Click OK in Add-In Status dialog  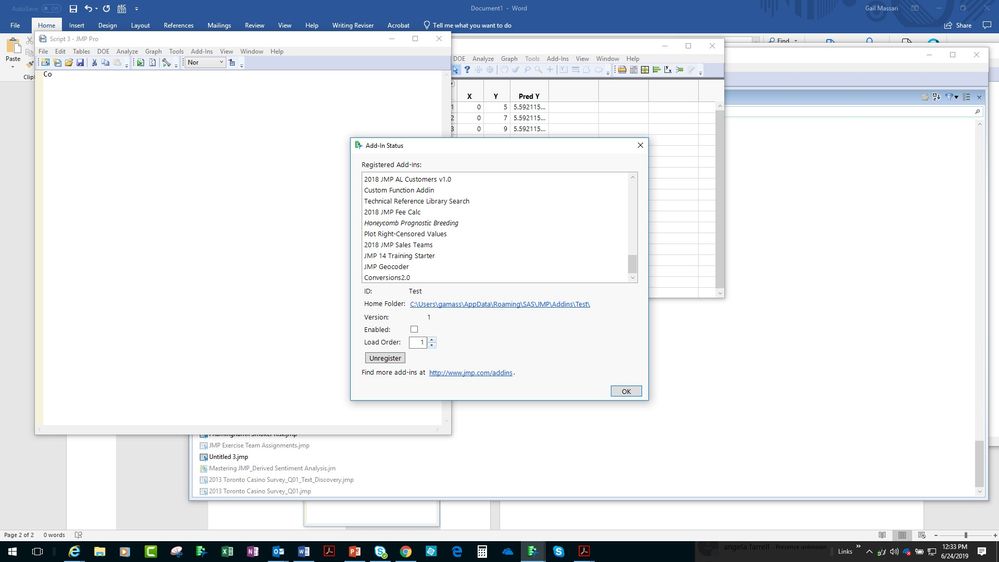tap(626, 391)
